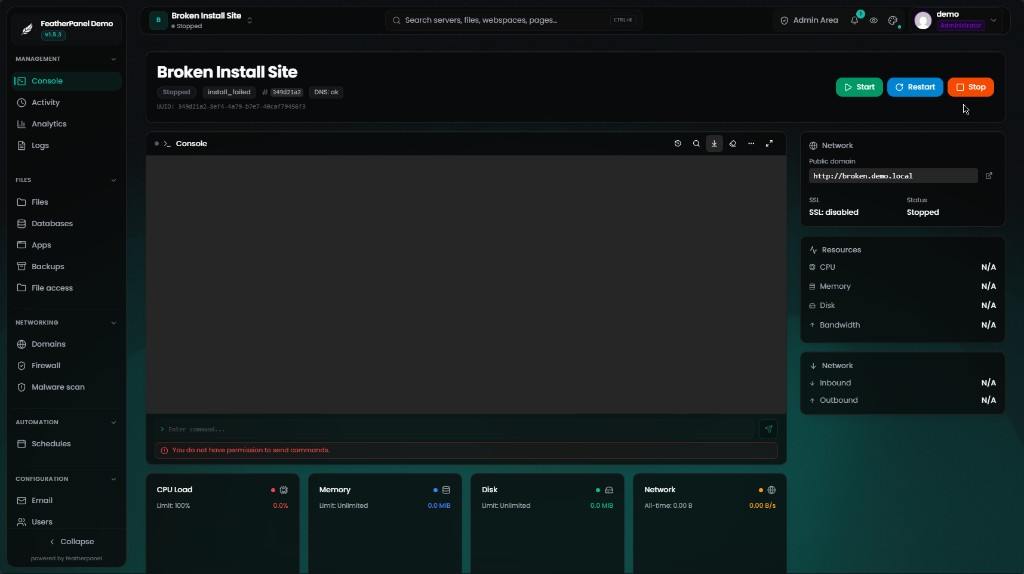Open Analytics from sidebar
Screen dimensions: 1024x574
coord(67,124)
